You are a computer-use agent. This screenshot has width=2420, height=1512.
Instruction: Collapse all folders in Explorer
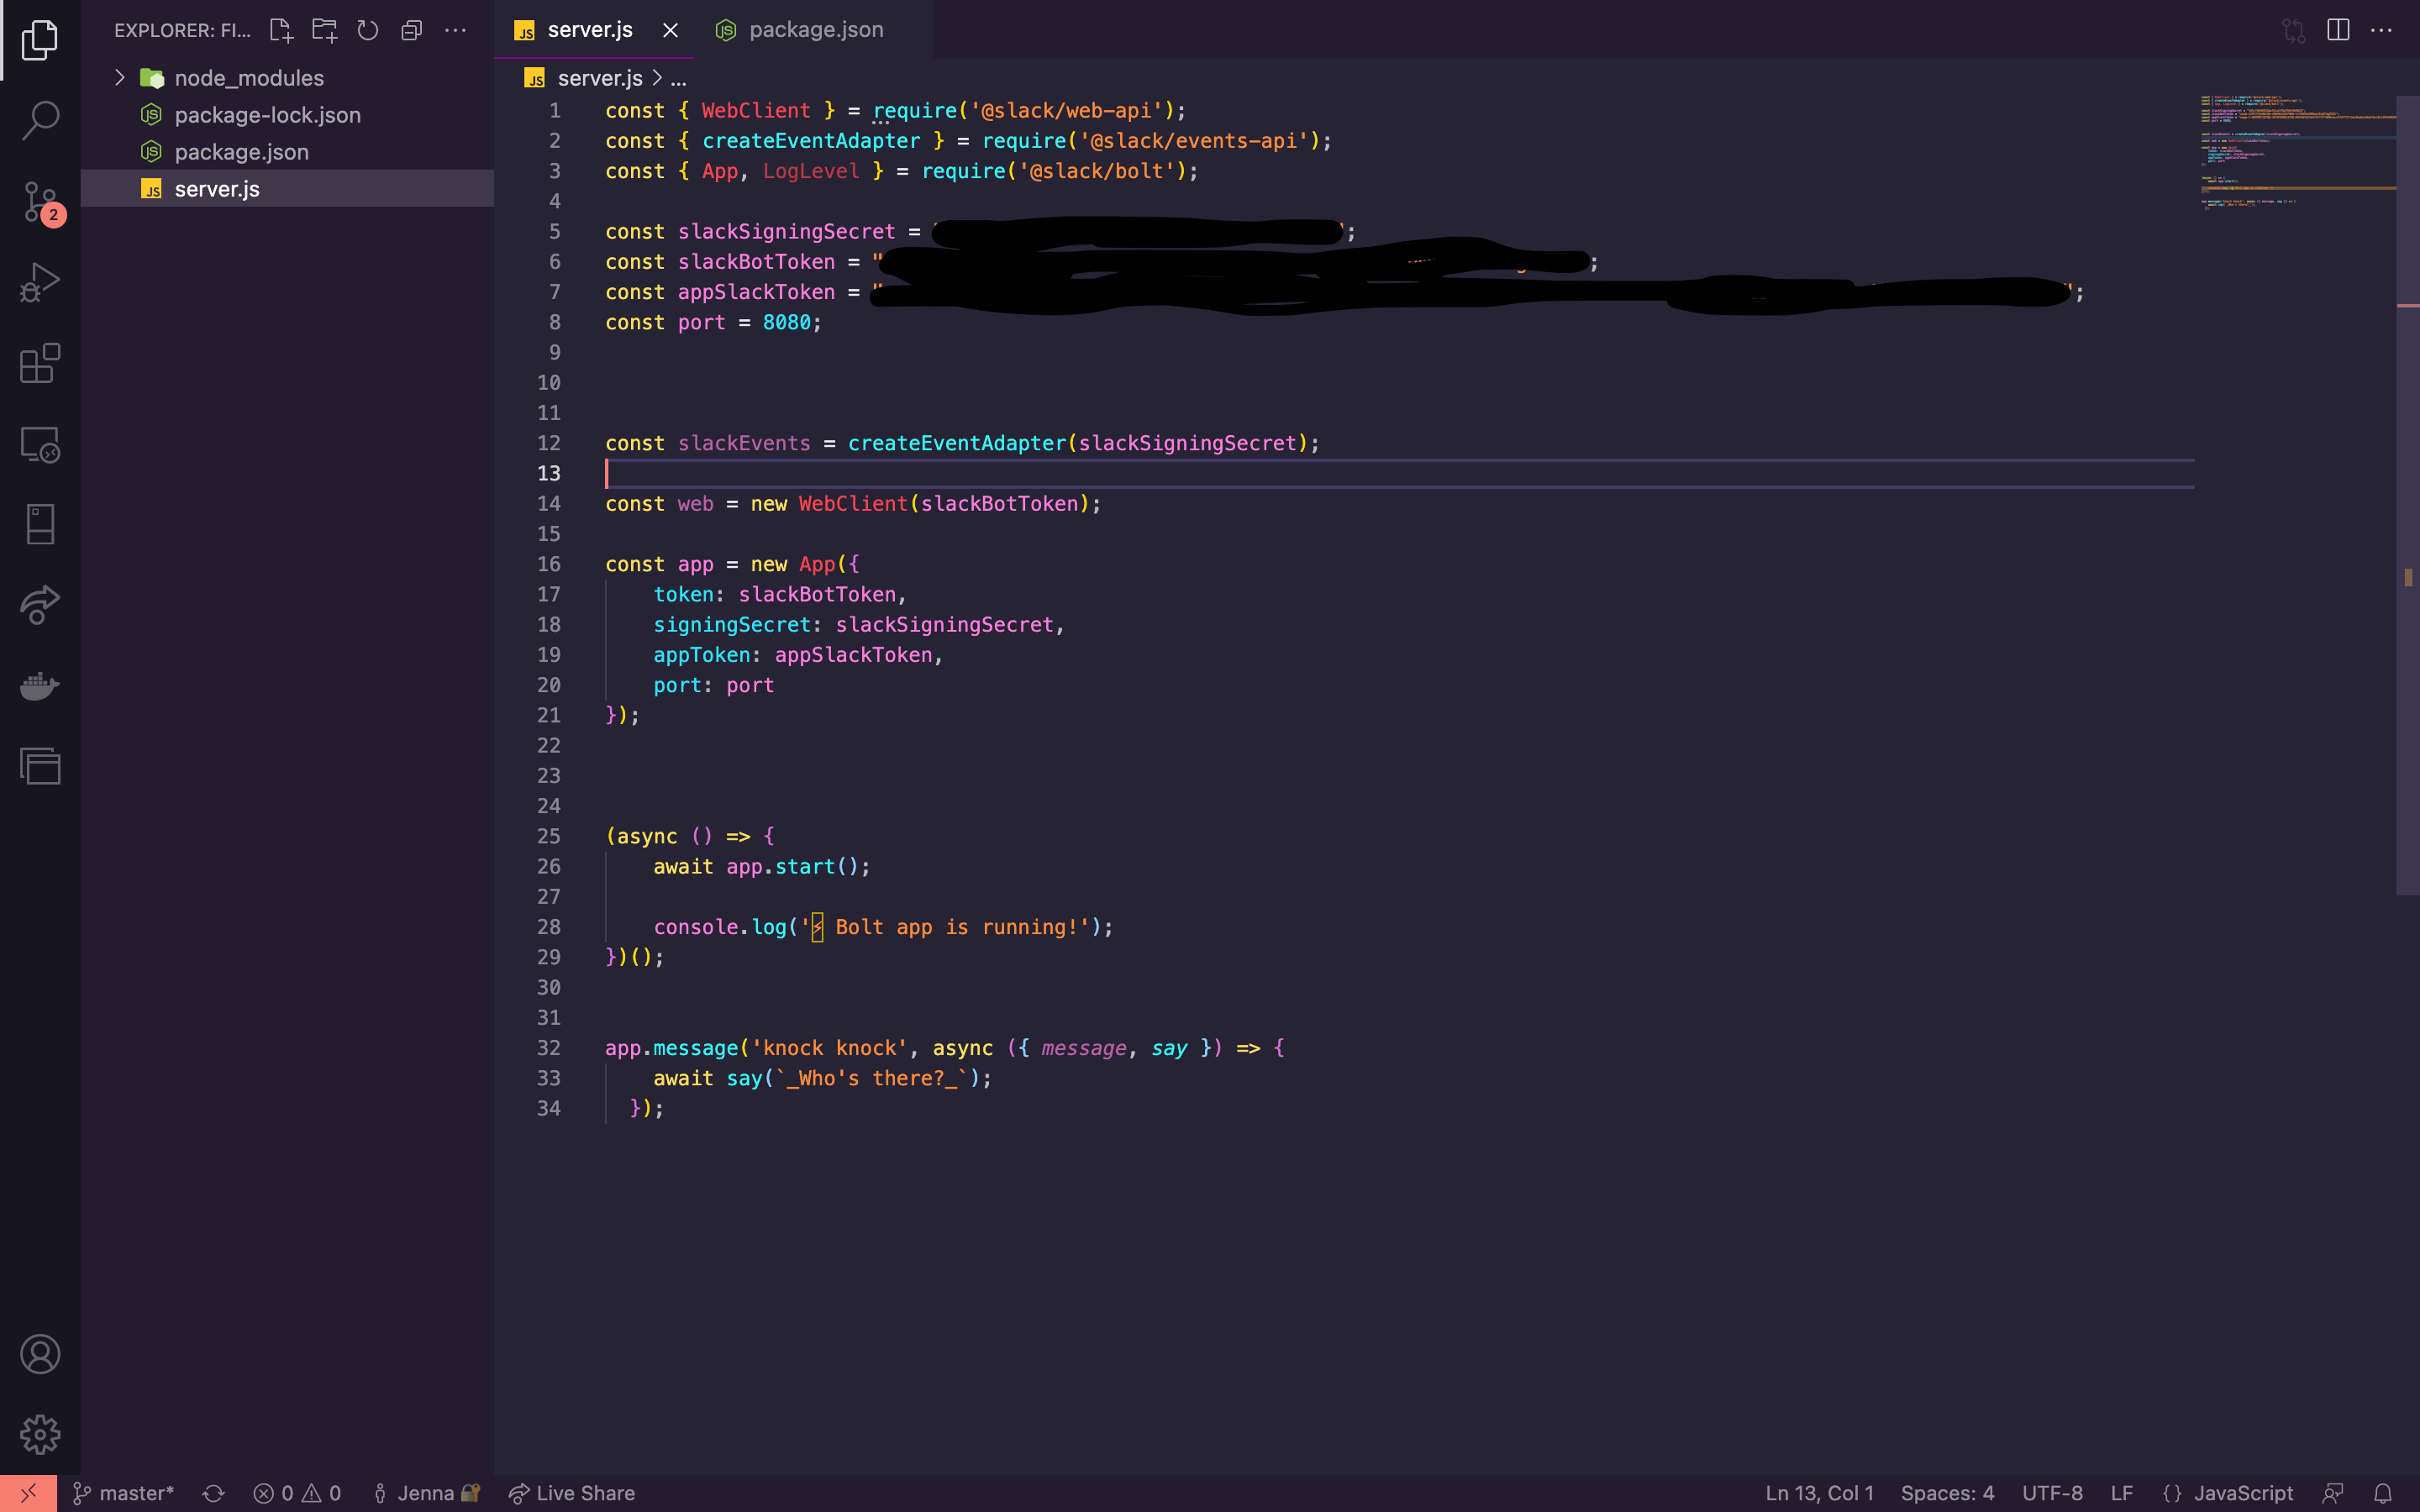coord(411,30)
